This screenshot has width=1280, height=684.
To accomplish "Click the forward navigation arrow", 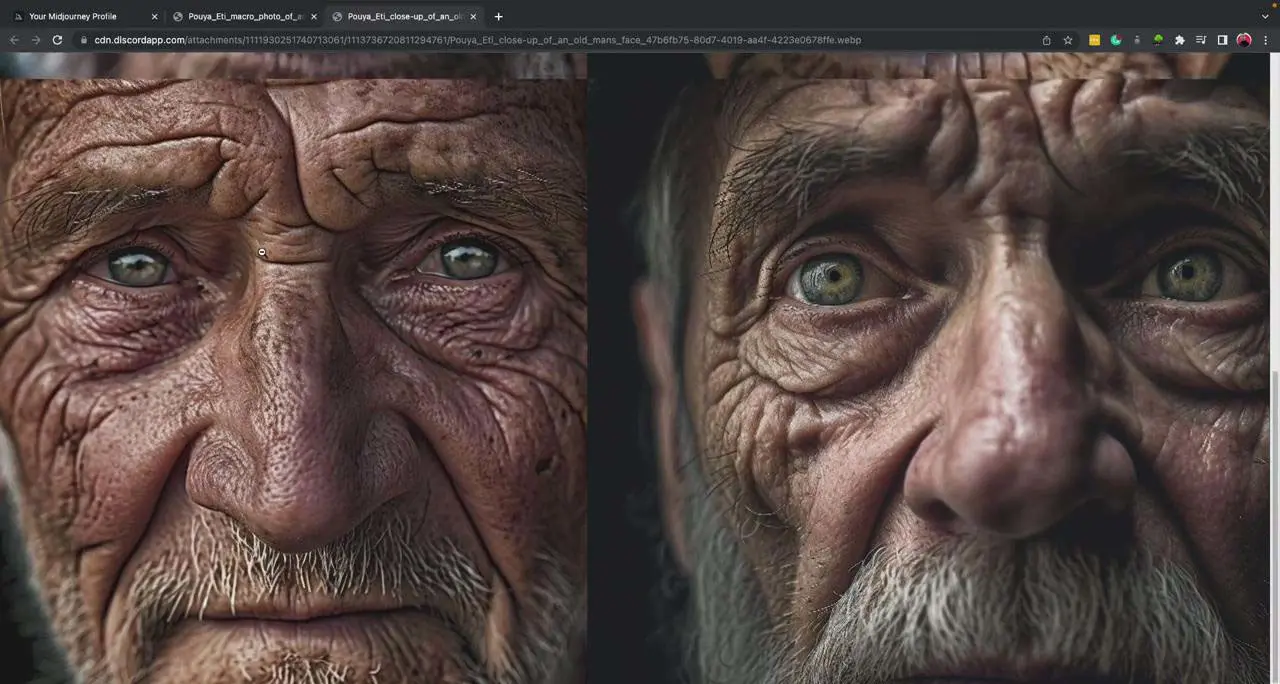I will tap(36, 40).
